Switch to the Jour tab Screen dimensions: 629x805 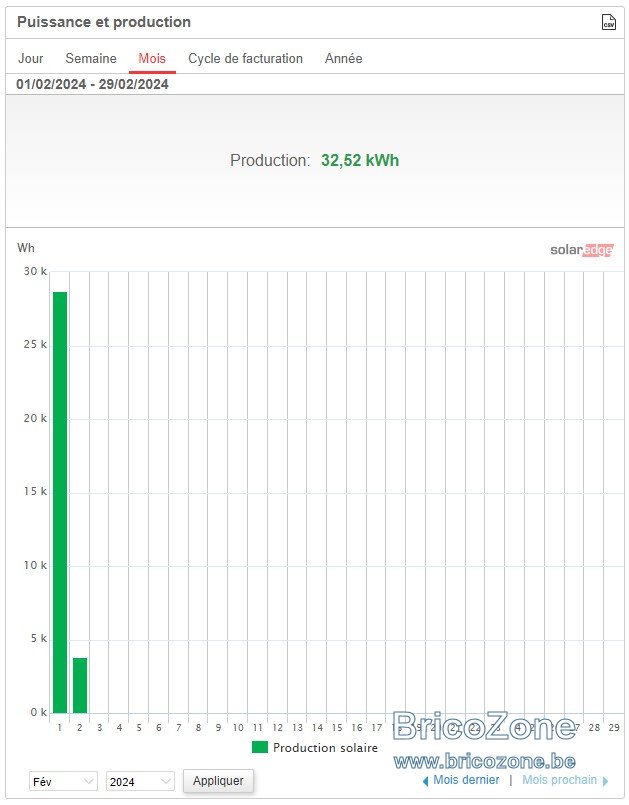click(x=31, y=59)
